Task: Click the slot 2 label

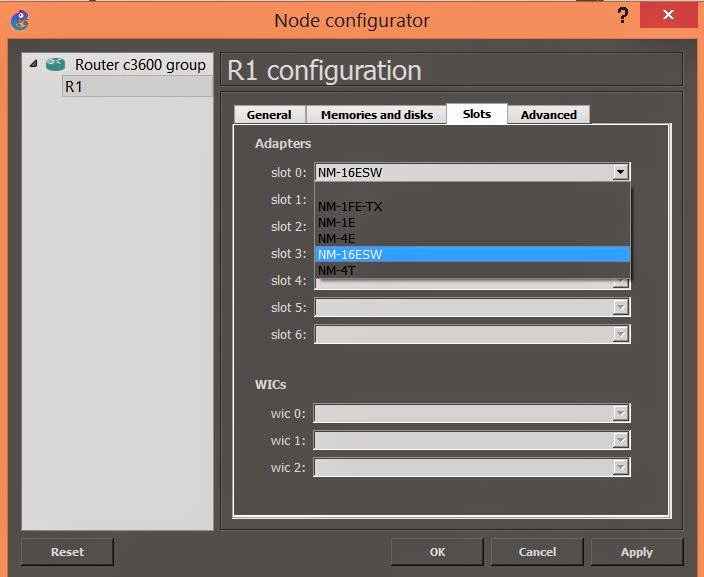Action: [x=288, y=226]
